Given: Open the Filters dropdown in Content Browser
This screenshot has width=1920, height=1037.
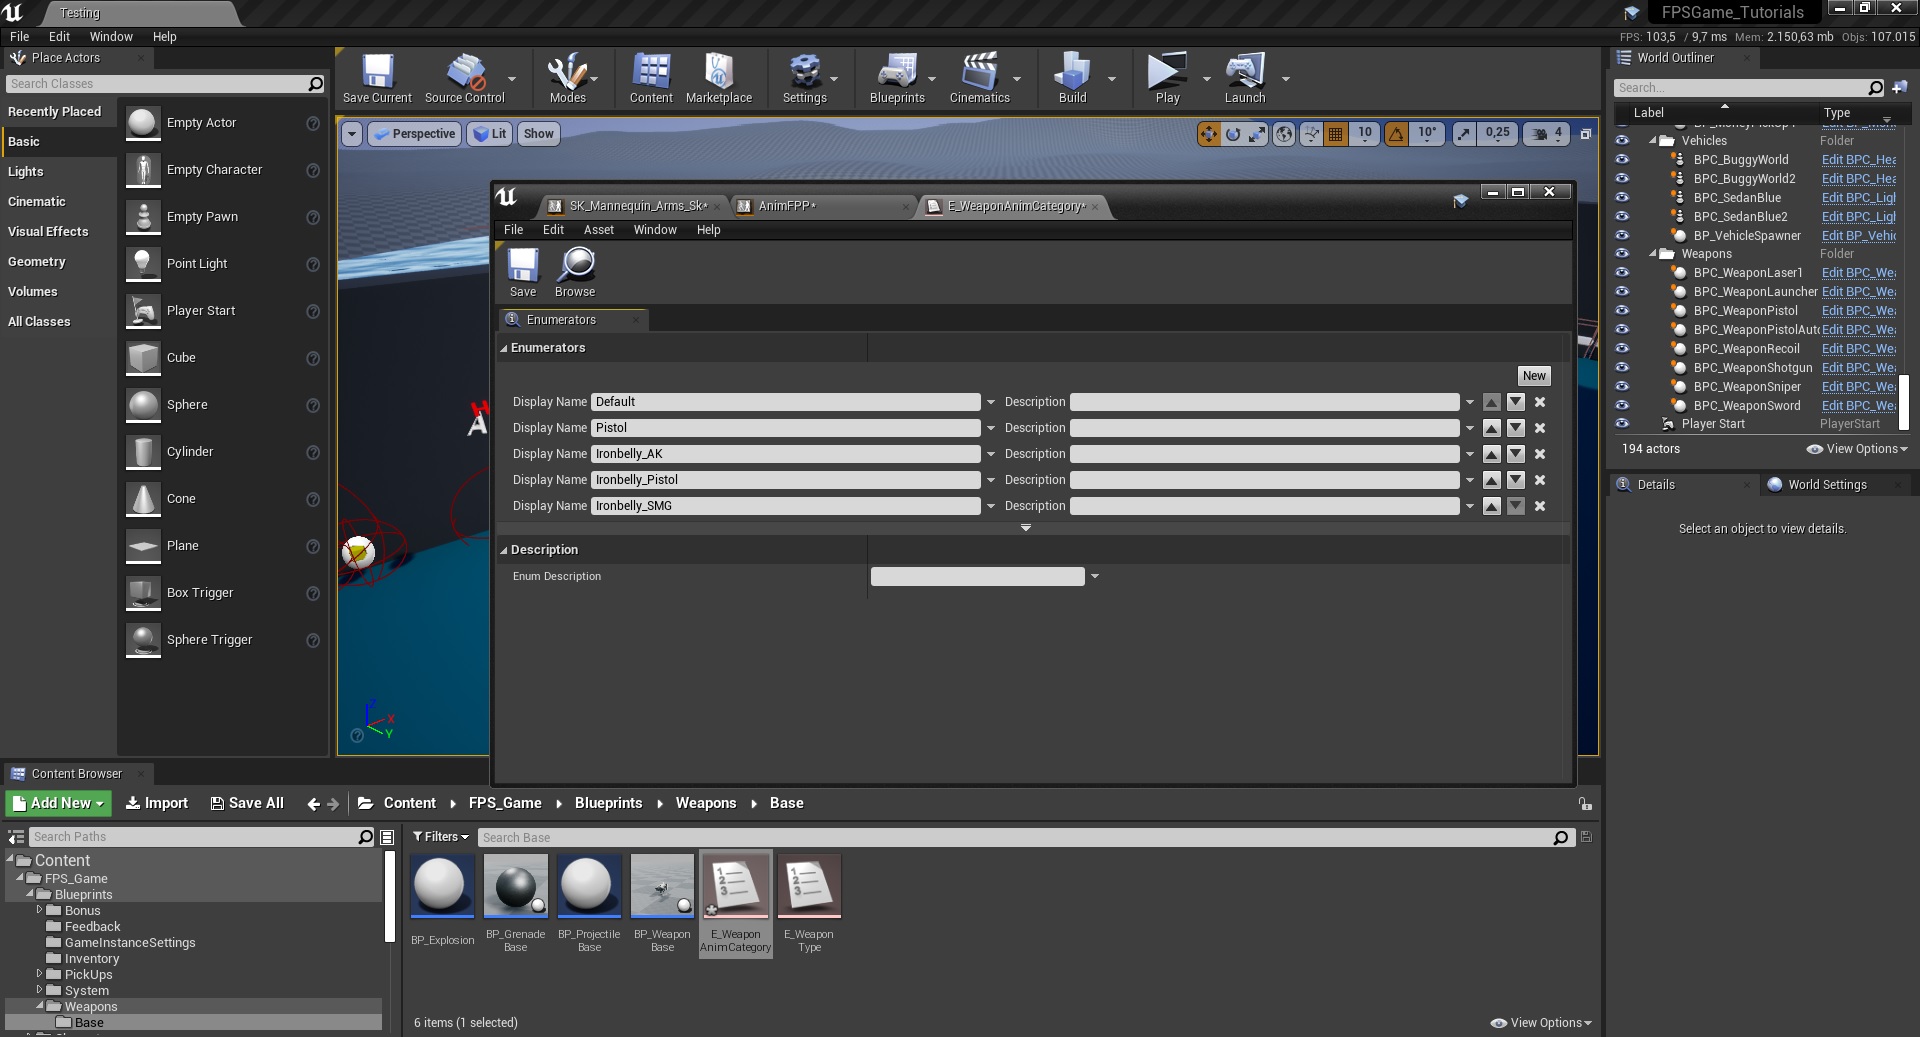Looking at the screenshot, I should 441,837.
